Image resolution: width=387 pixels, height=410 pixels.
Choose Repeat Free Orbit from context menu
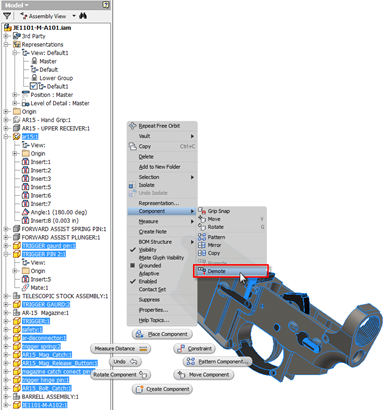coord(162,126)
